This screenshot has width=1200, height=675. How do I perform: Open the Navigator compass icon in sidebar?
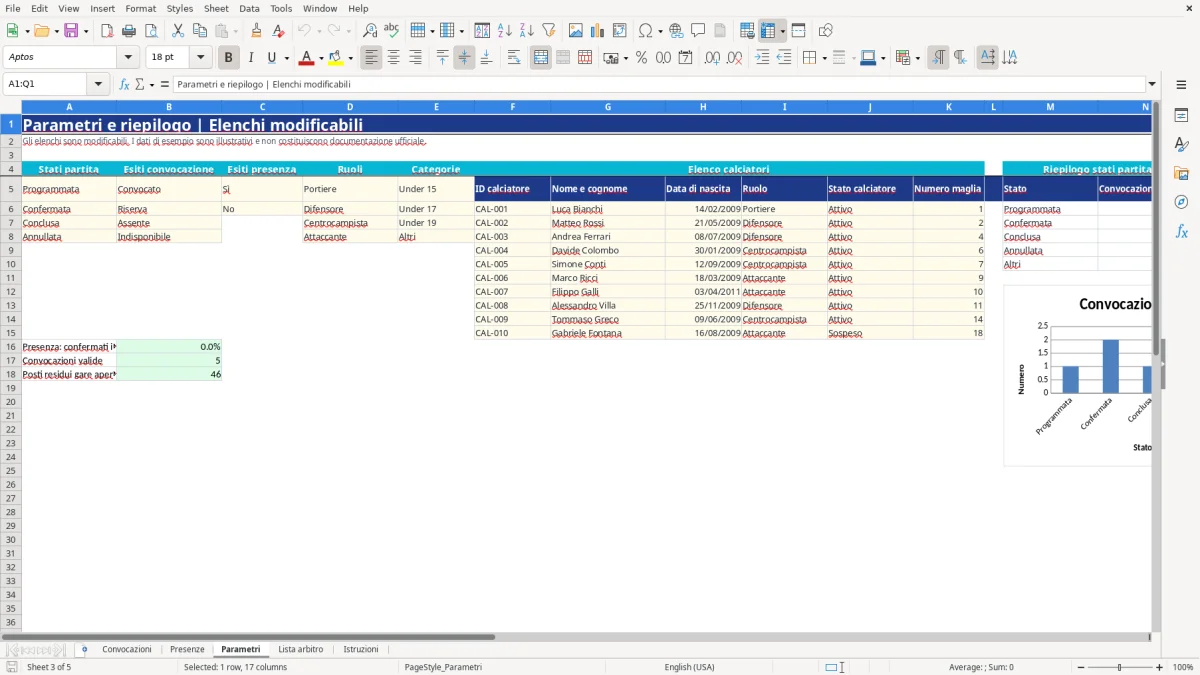click(1181, 202)
